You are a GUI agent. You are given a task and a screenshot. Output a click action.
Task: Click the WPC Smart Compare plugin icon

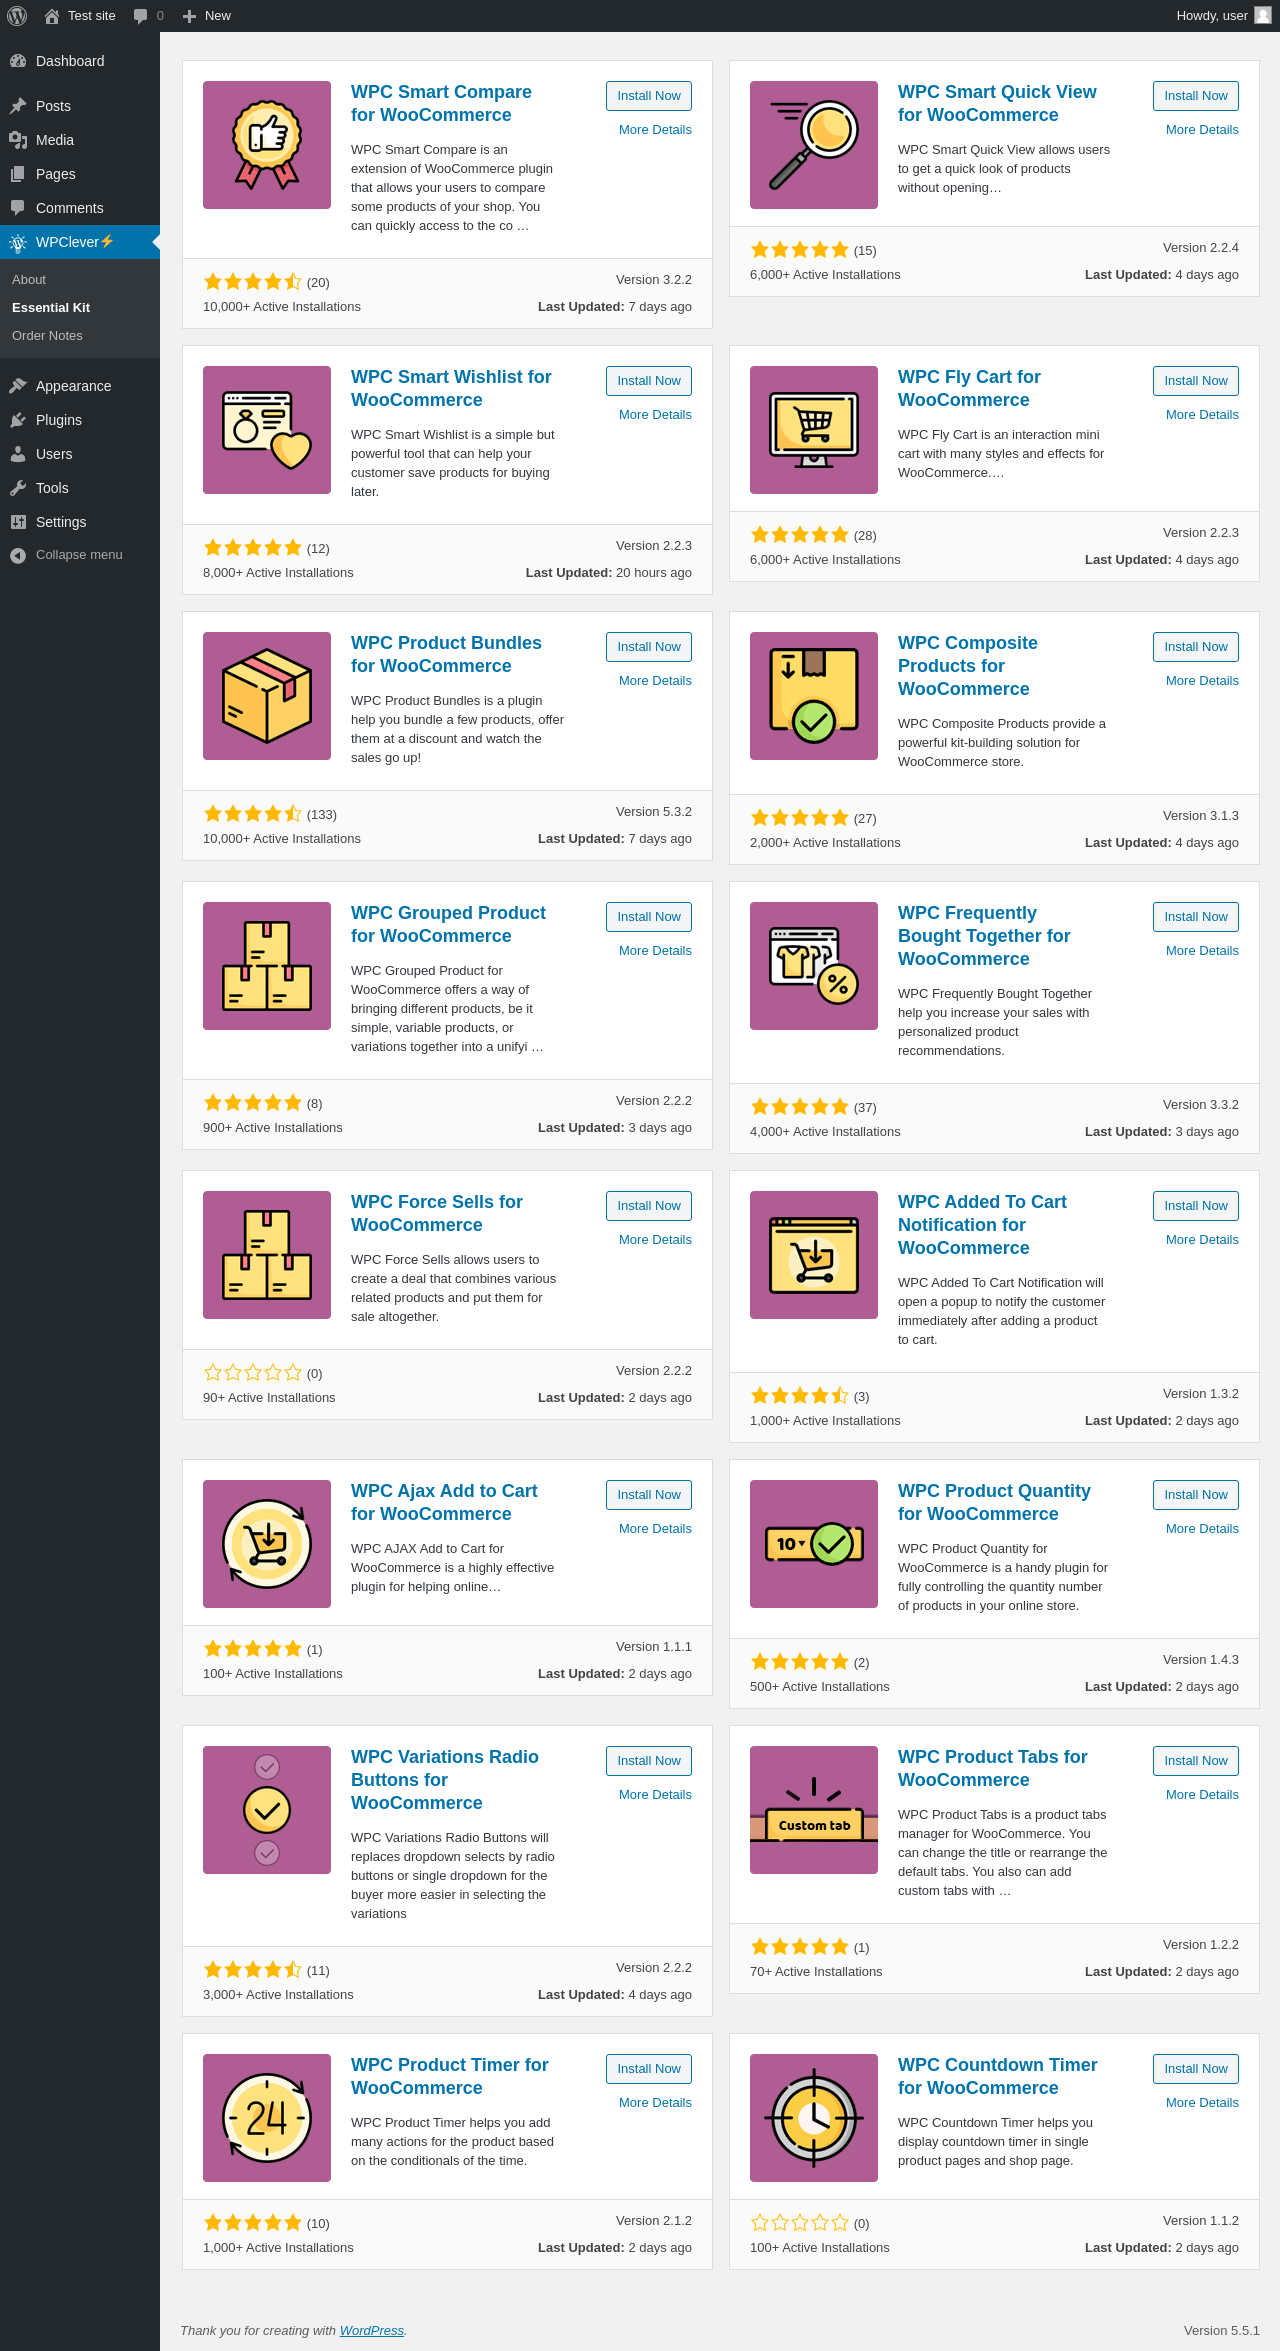tap(267, 145)
